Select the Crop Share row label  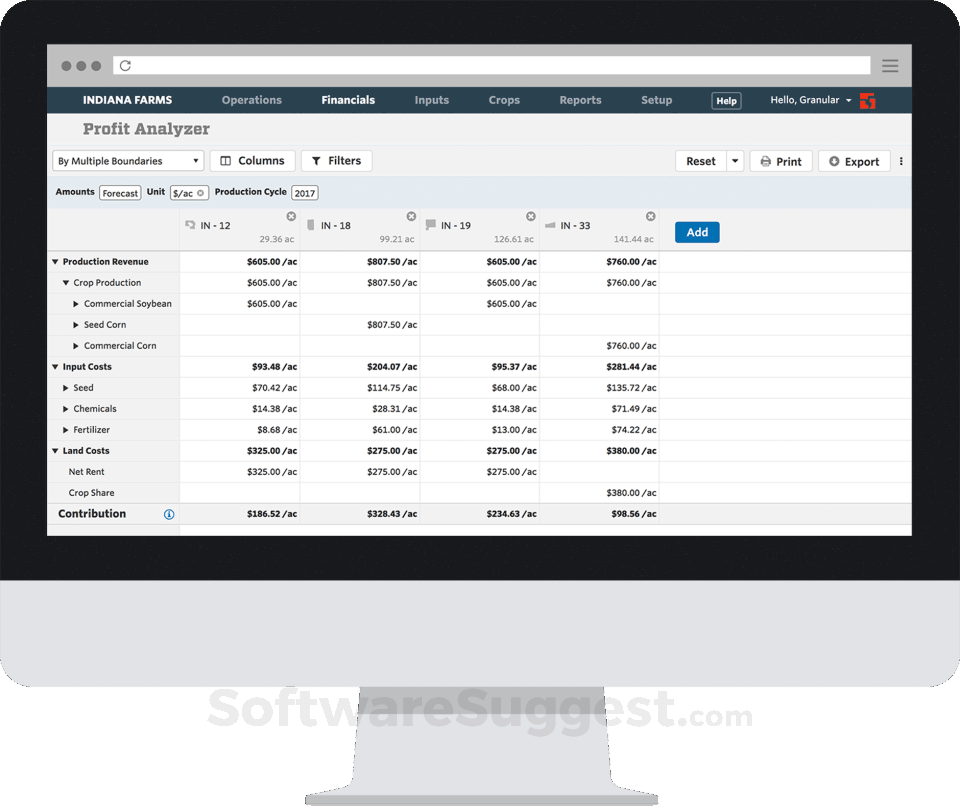(x=91, y=493)
